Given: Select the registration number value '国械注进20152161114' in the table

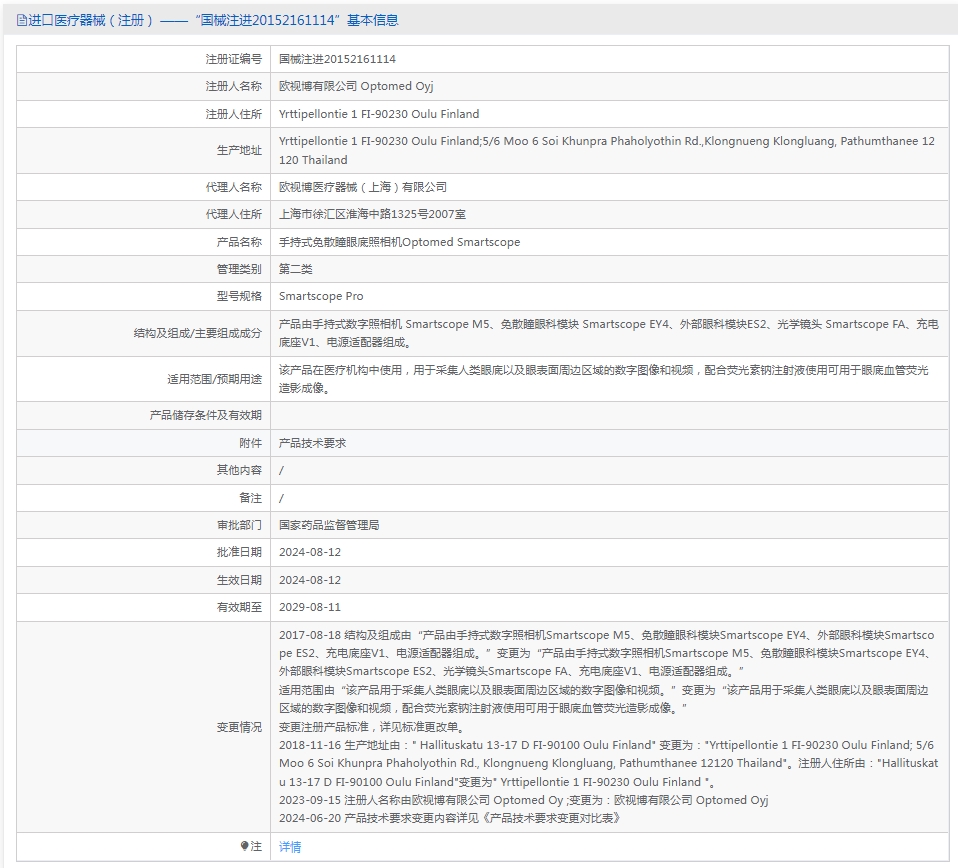Looking at the screenshot, I should coord(337,59).
